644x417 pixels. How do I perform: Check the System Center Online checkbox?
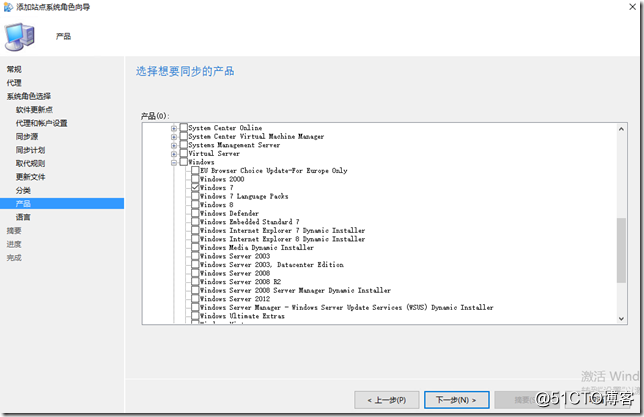click(x=184, y=128)
